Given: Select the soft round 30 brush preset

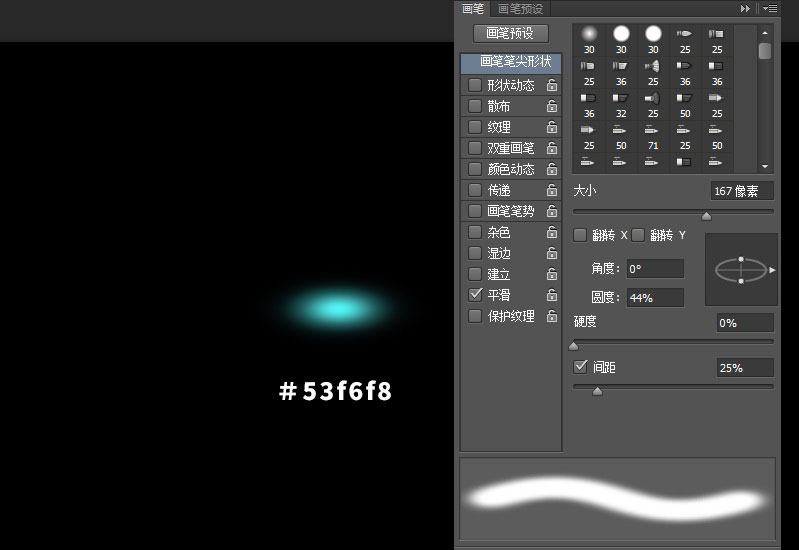Looking at the screenshot, I should [589, 39].
